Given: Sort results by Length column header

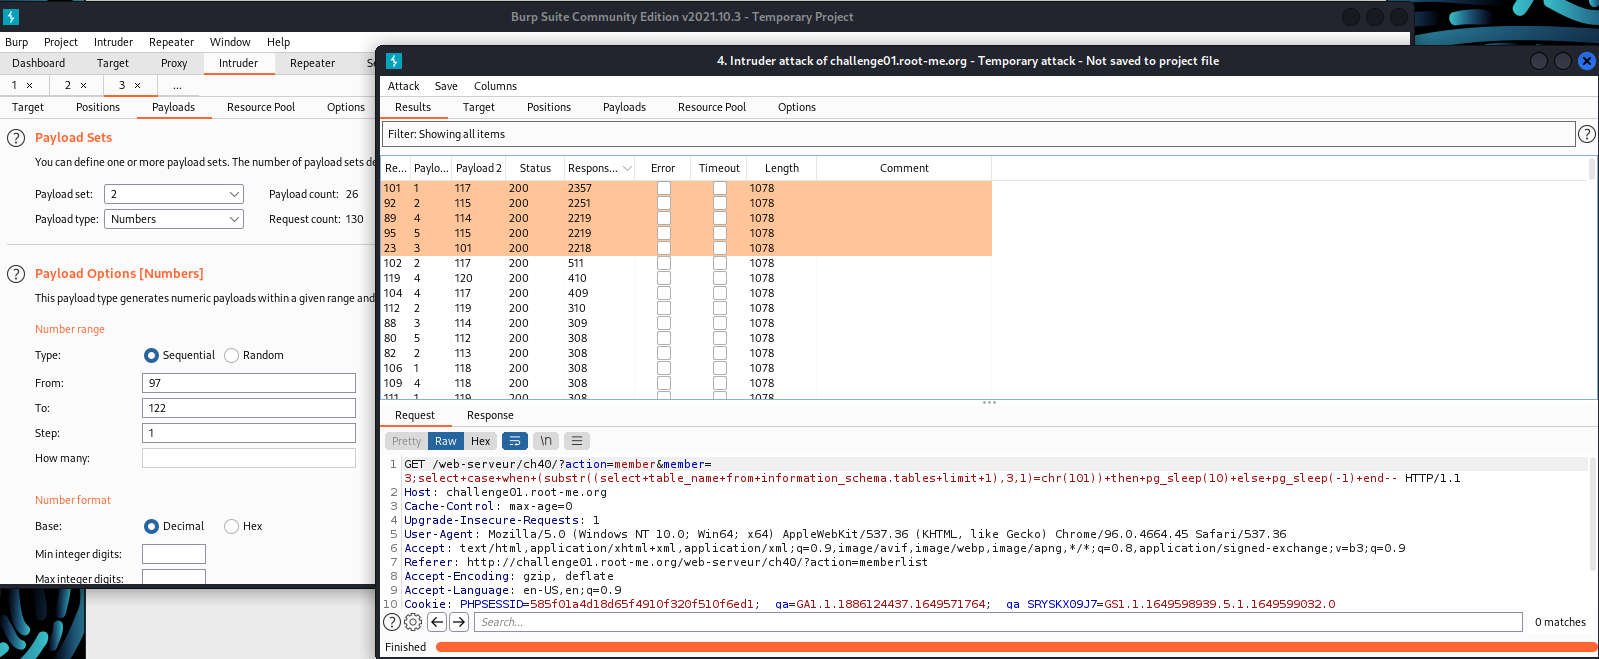Looking at the screenshot, I should point(782,168).
